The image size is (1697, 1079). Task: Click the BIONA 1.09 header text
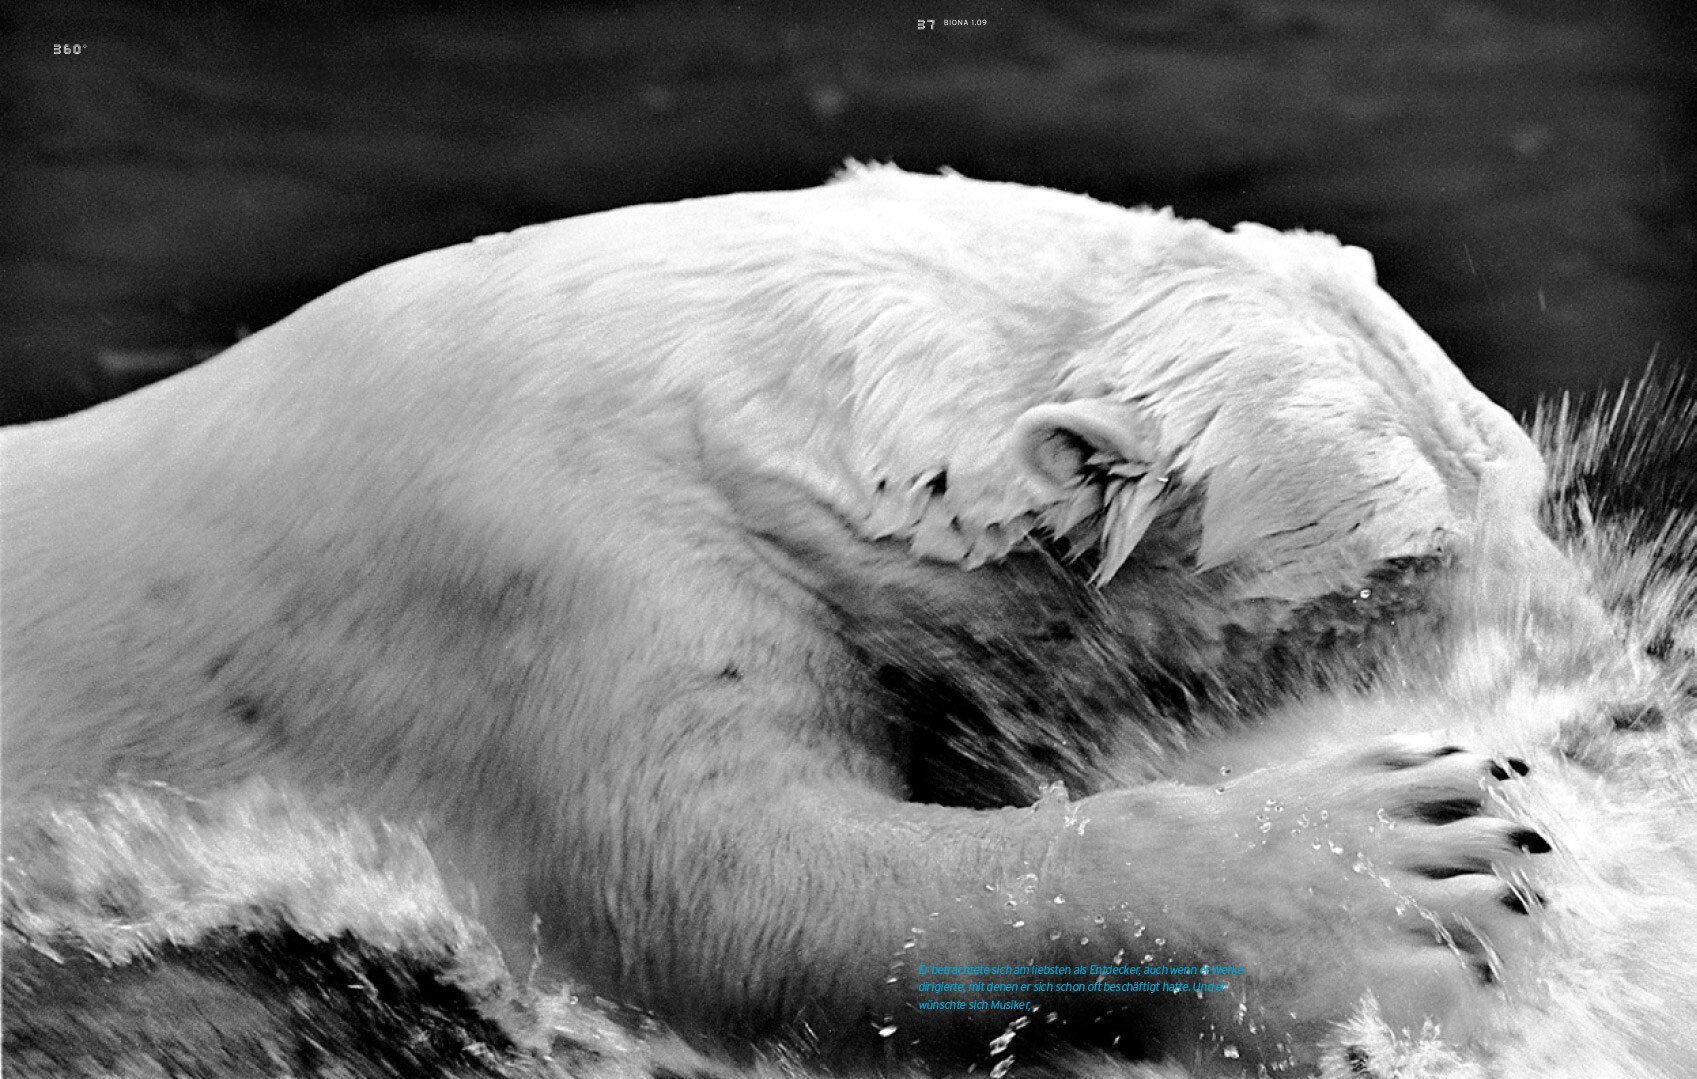(x=965, y=22)
